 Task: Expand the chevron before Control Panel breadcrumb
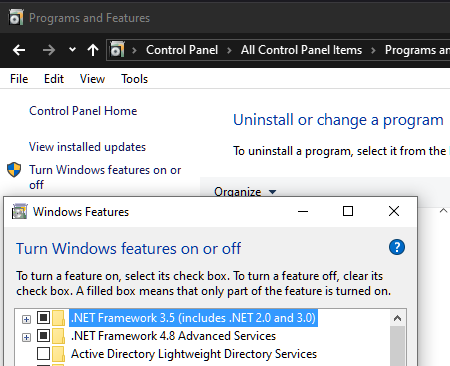click(x=134, y=50)
